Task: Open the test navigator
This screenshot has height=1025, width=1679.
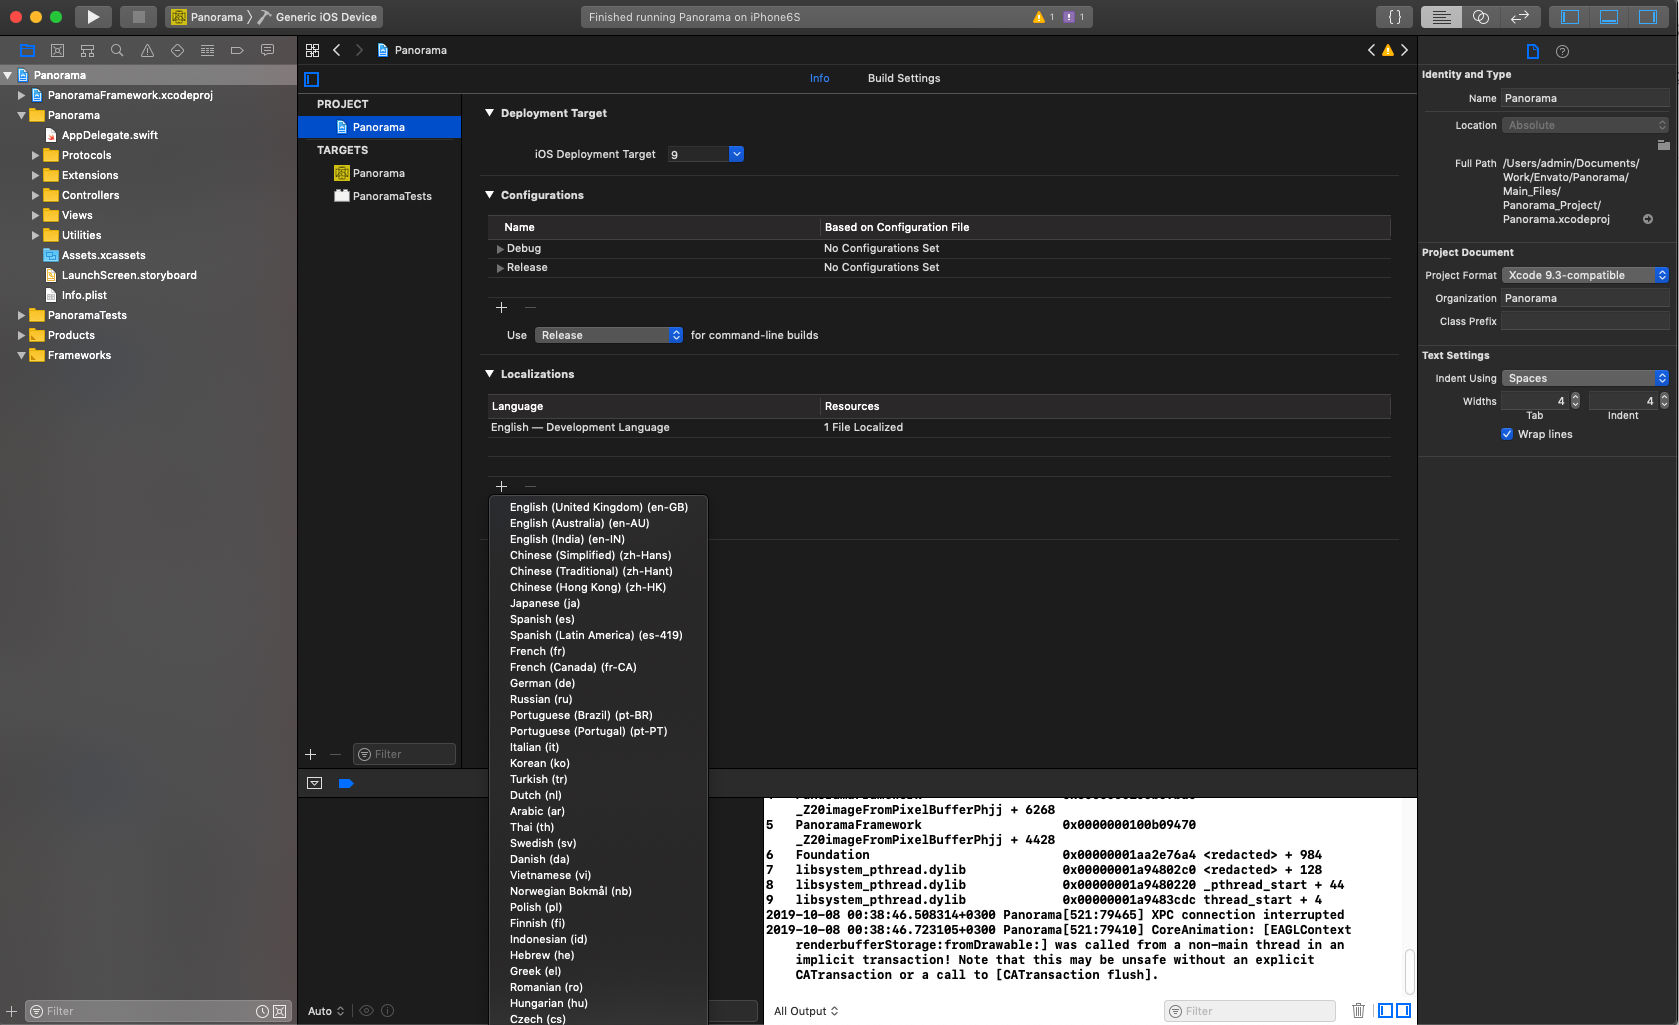Action: point(177,50)
